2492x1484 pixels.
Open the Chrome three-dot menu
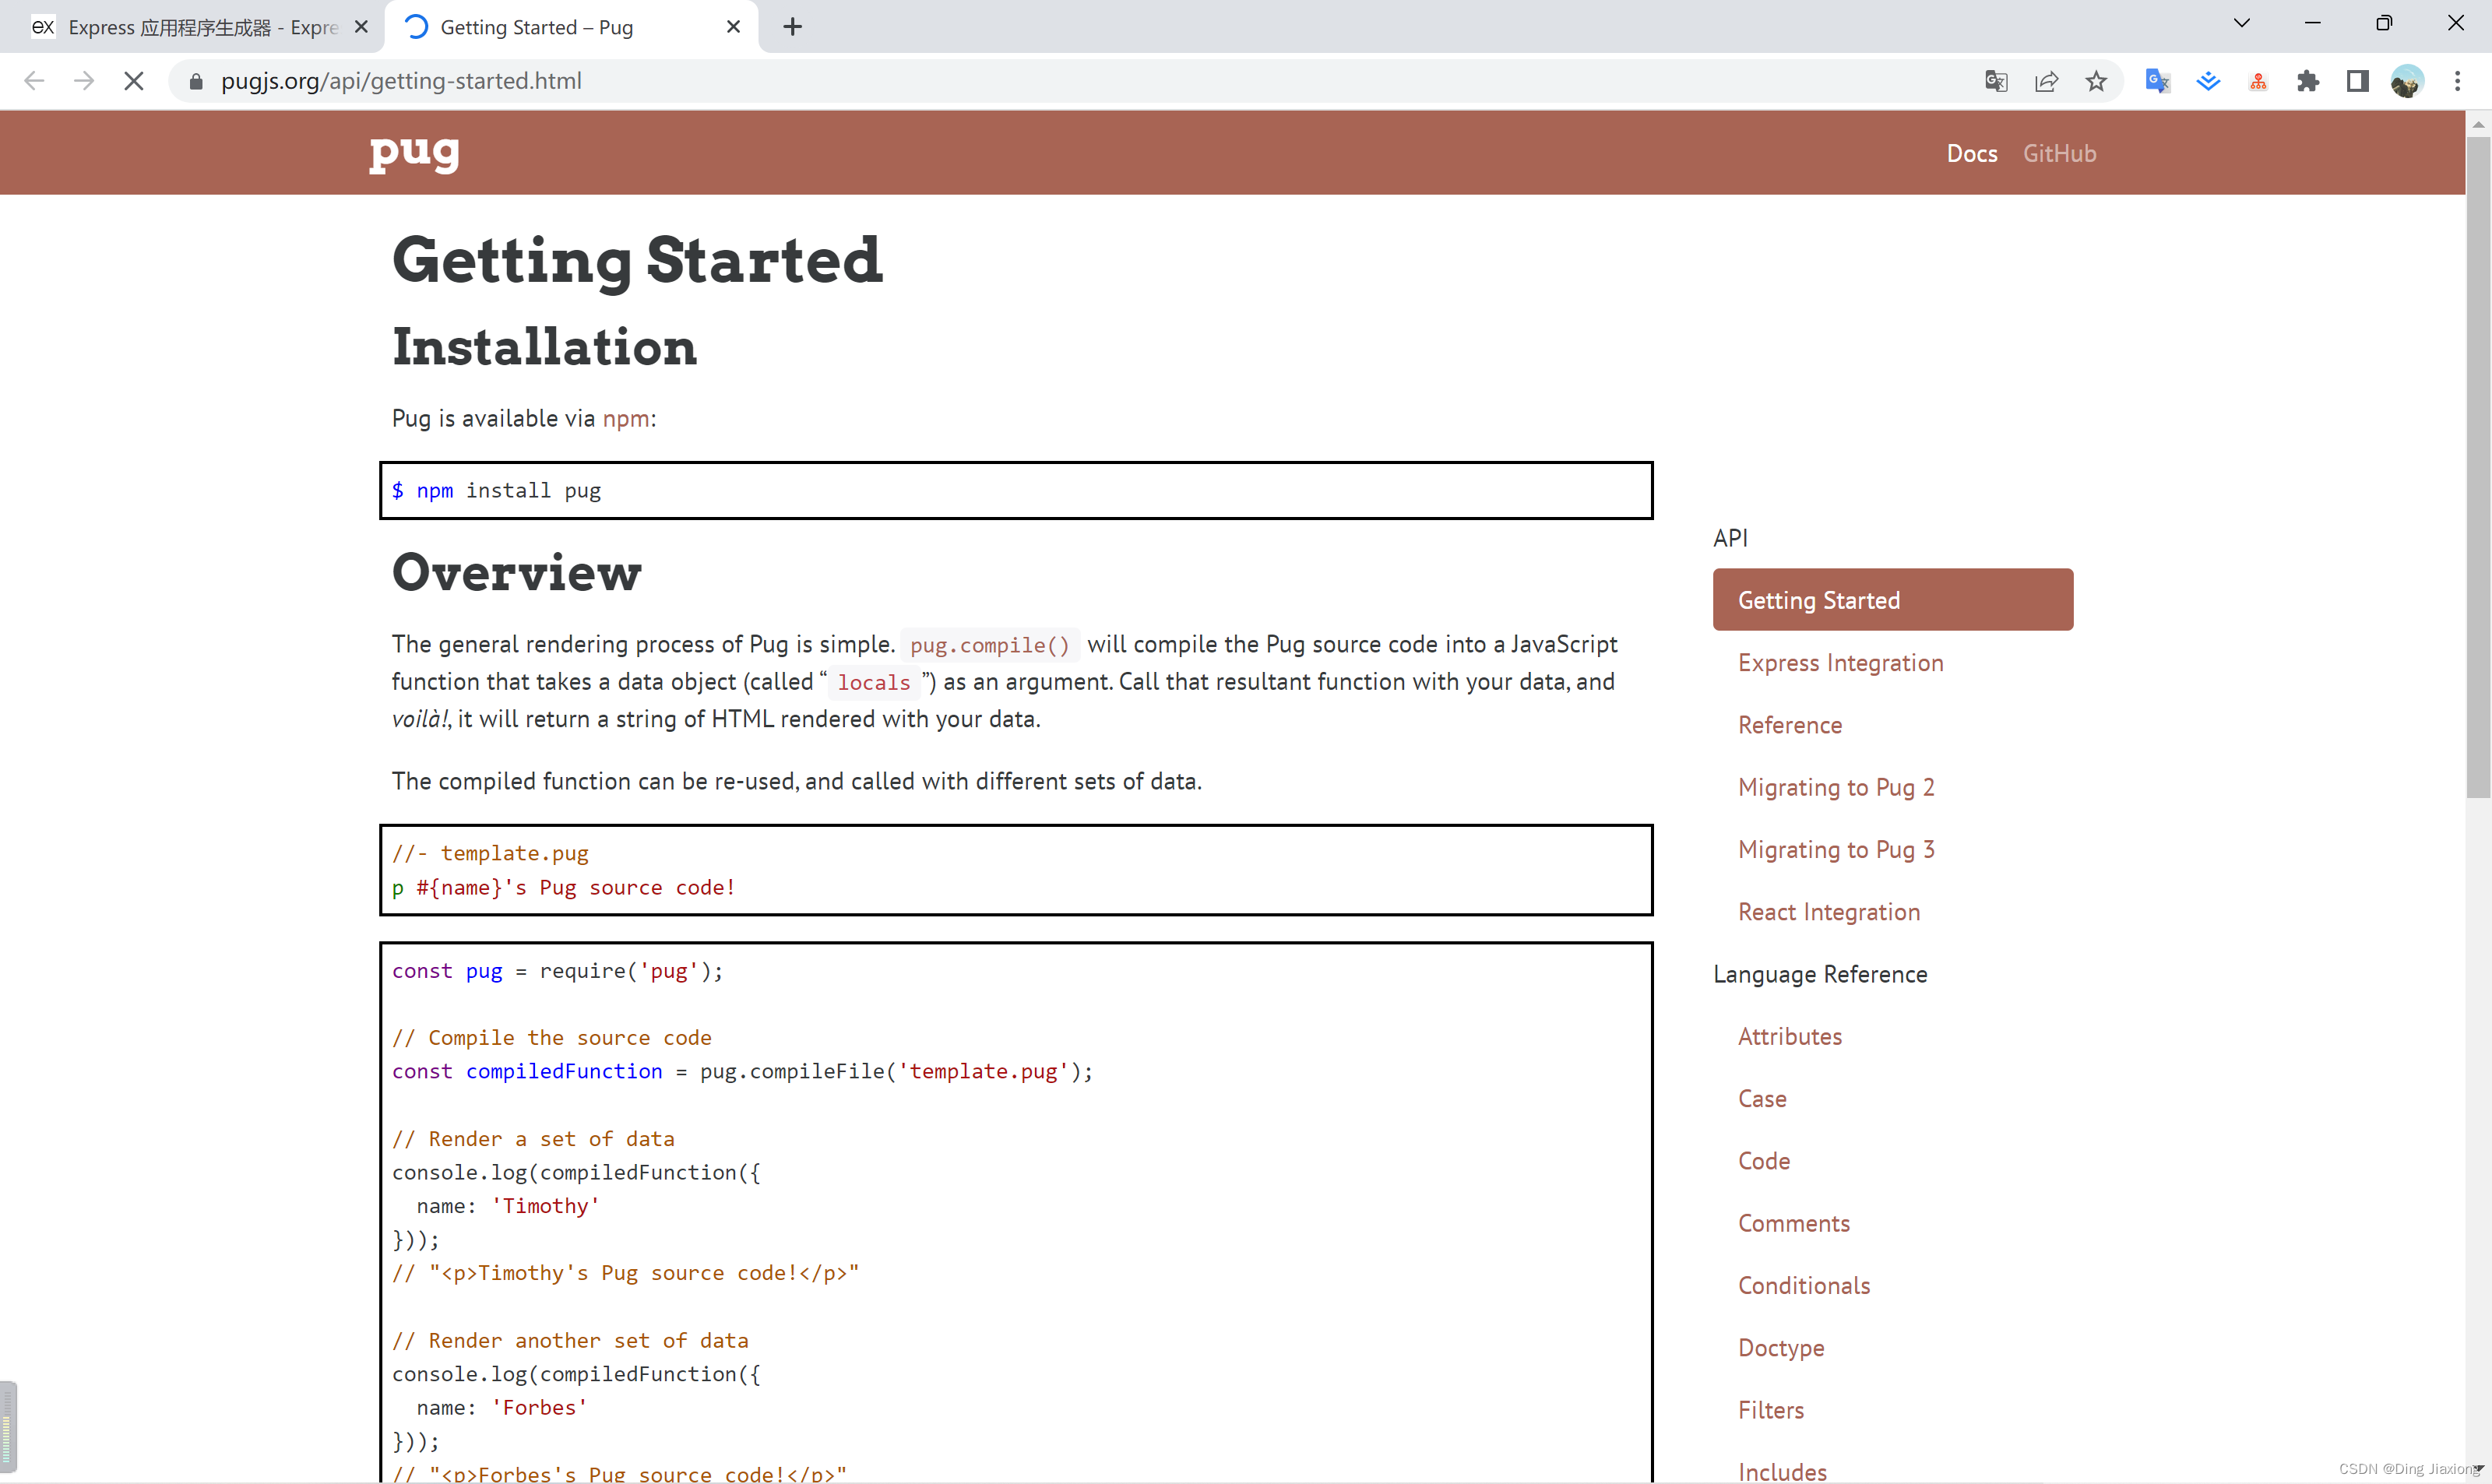point(2457,81)
